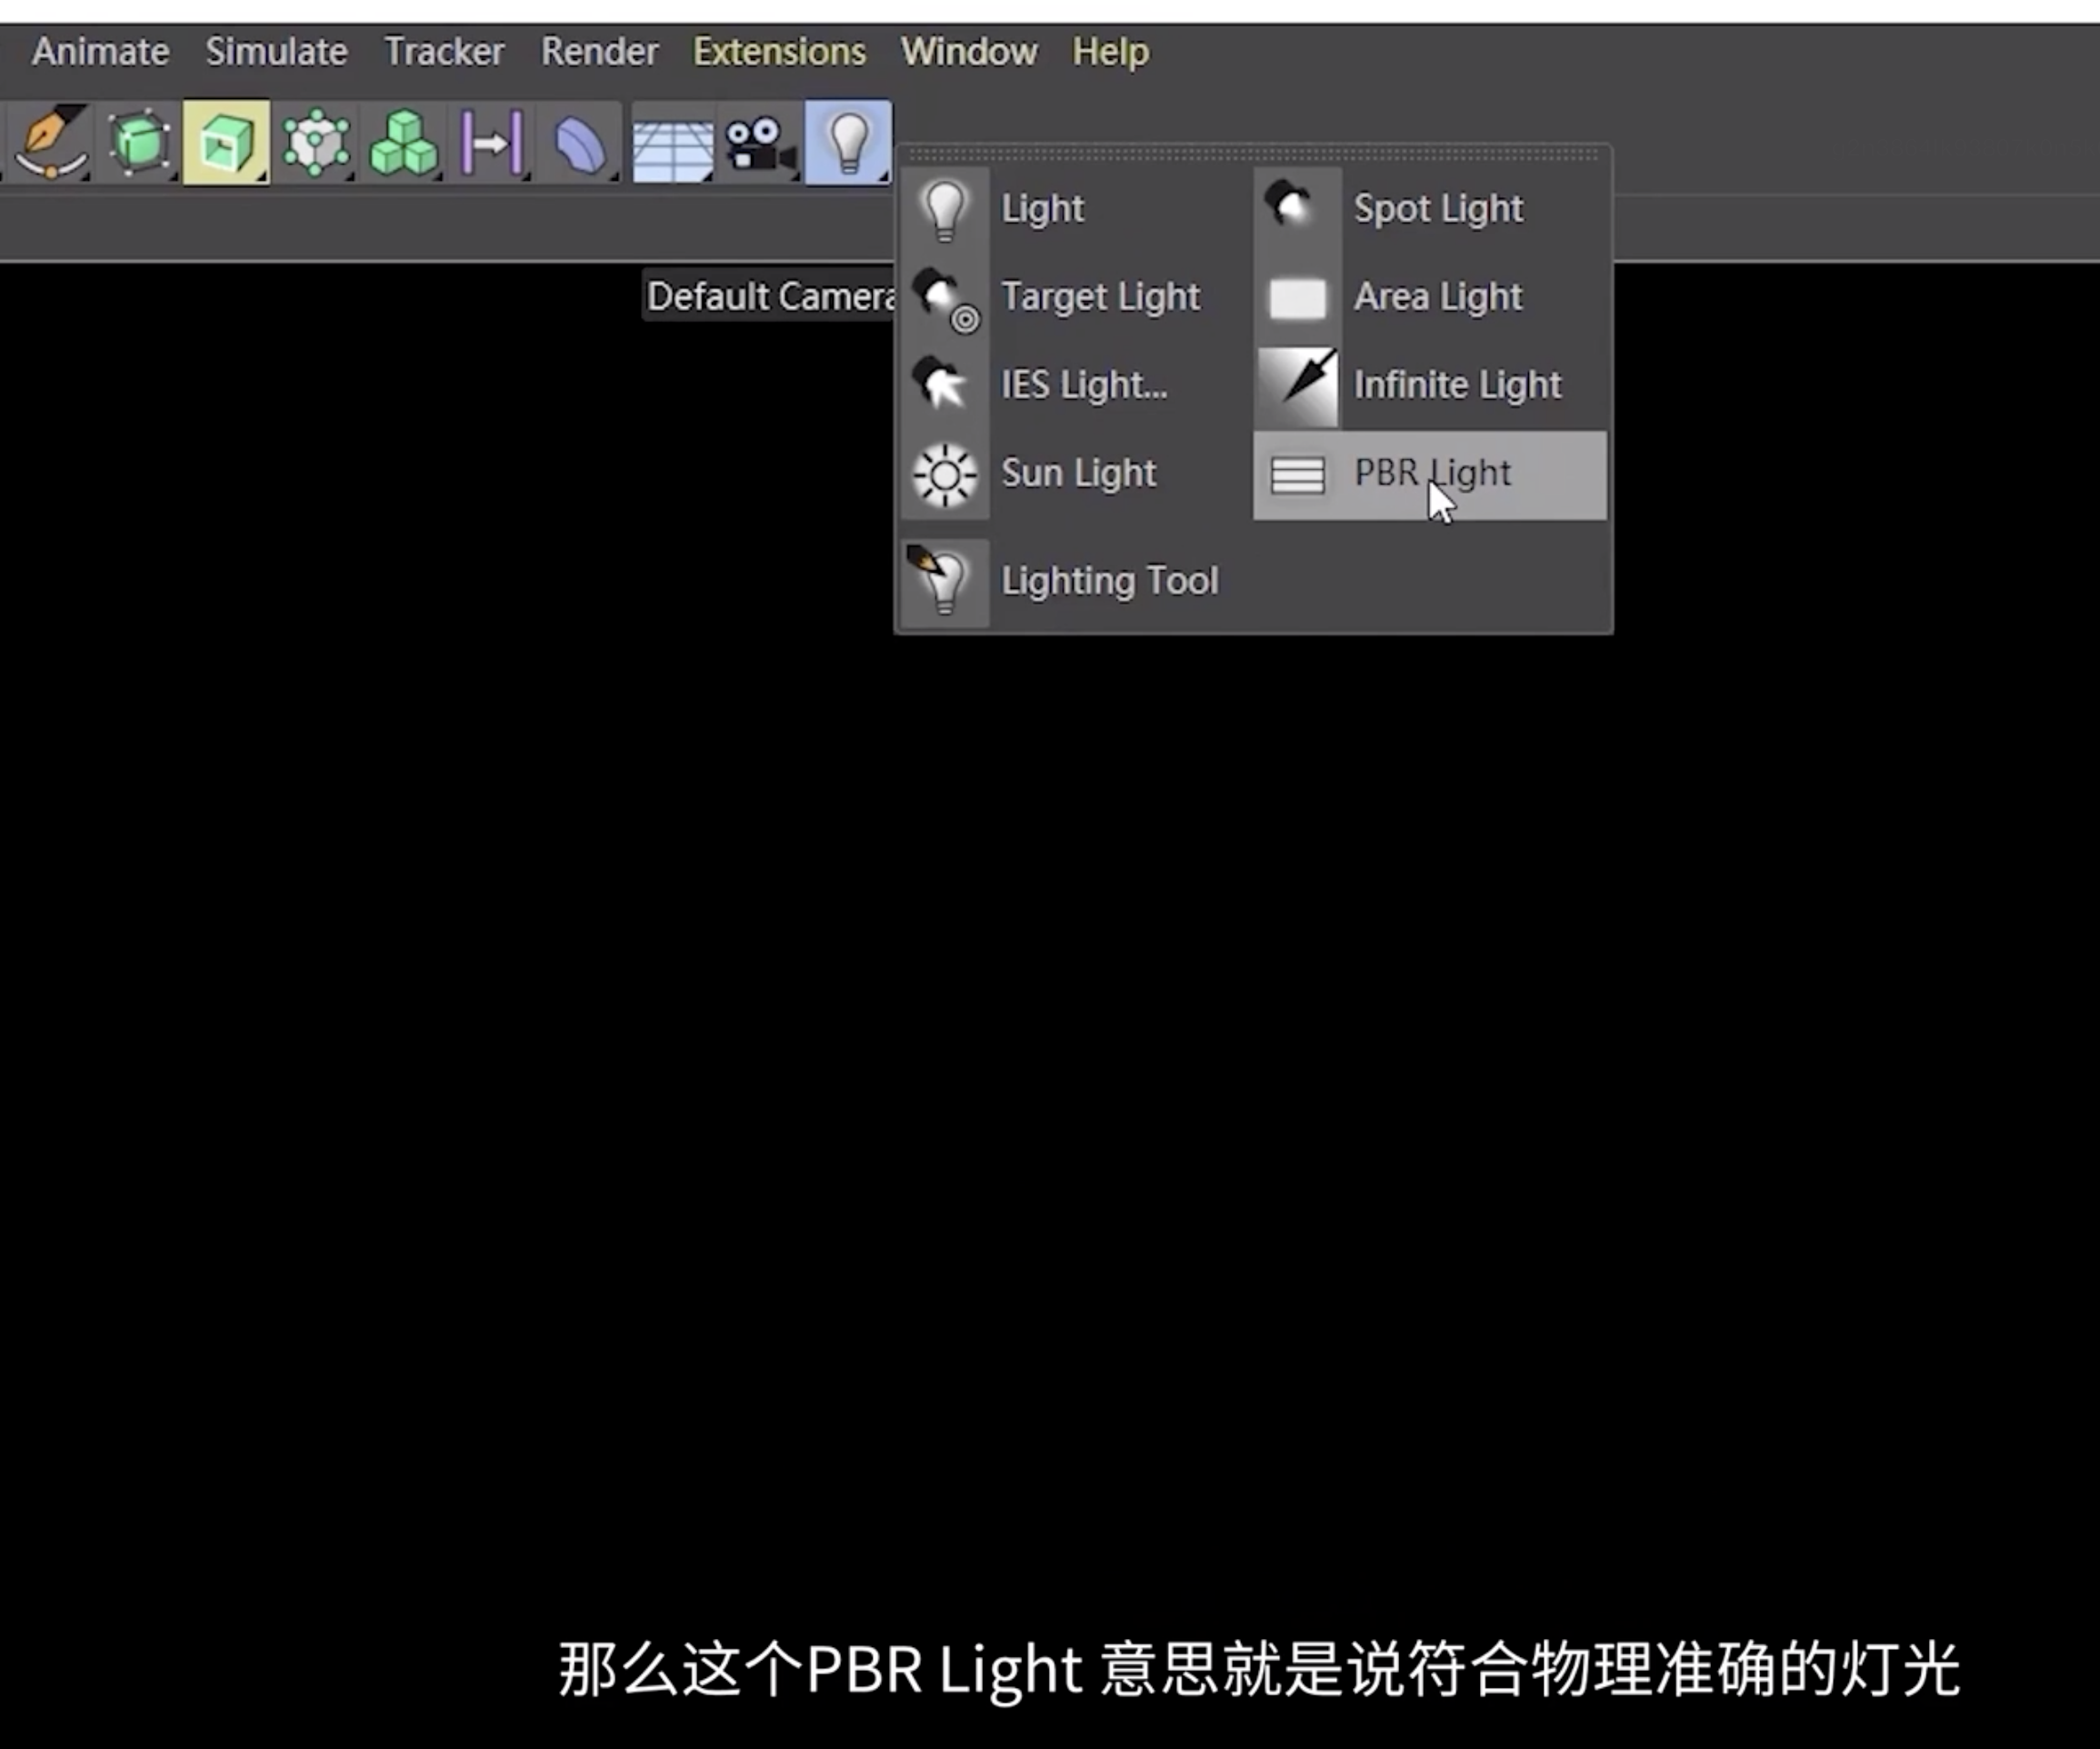This screenshot has height=1749, width=2100.
Task: Click the highlighted Extrude generator icon
Action: click(226, 142)
